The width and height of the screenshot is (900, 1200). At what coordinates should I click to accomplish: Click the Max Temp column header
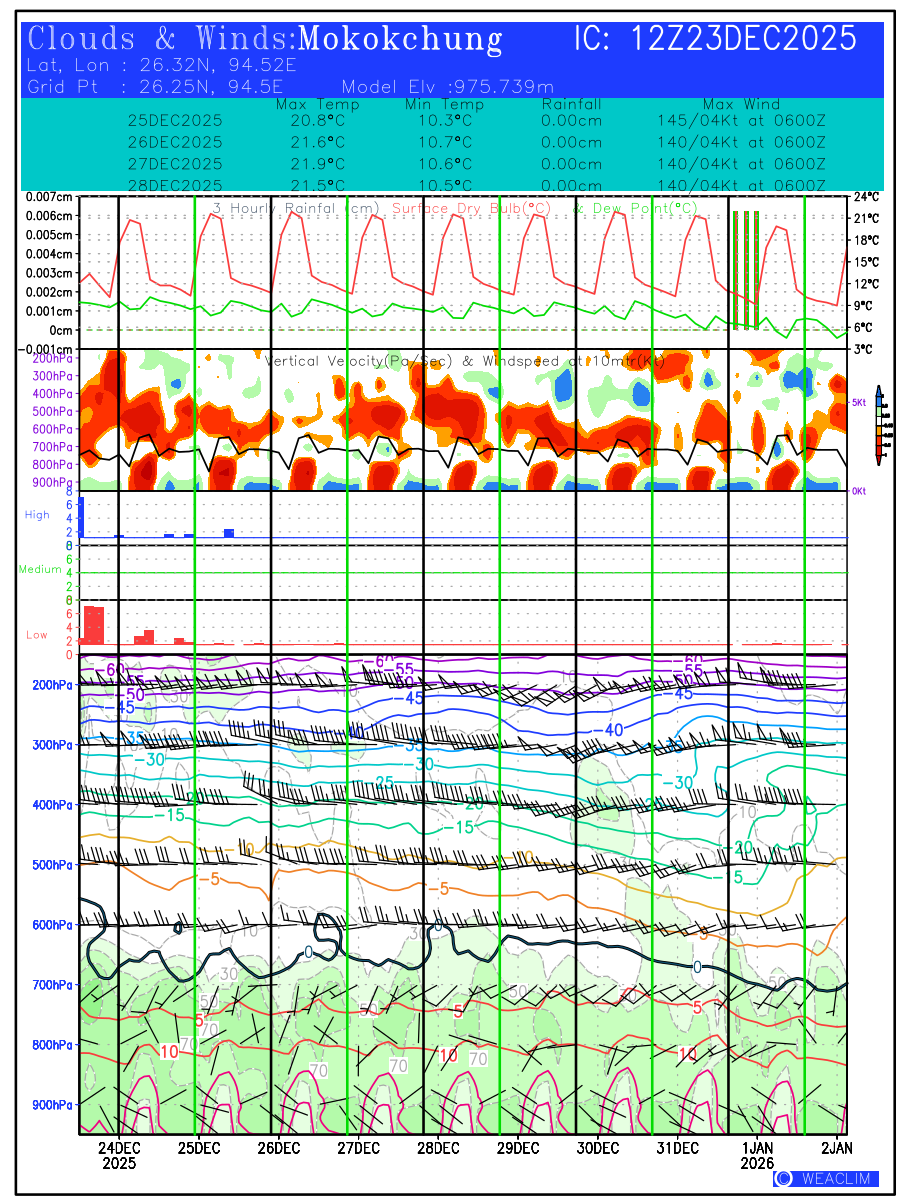(317, 104)
